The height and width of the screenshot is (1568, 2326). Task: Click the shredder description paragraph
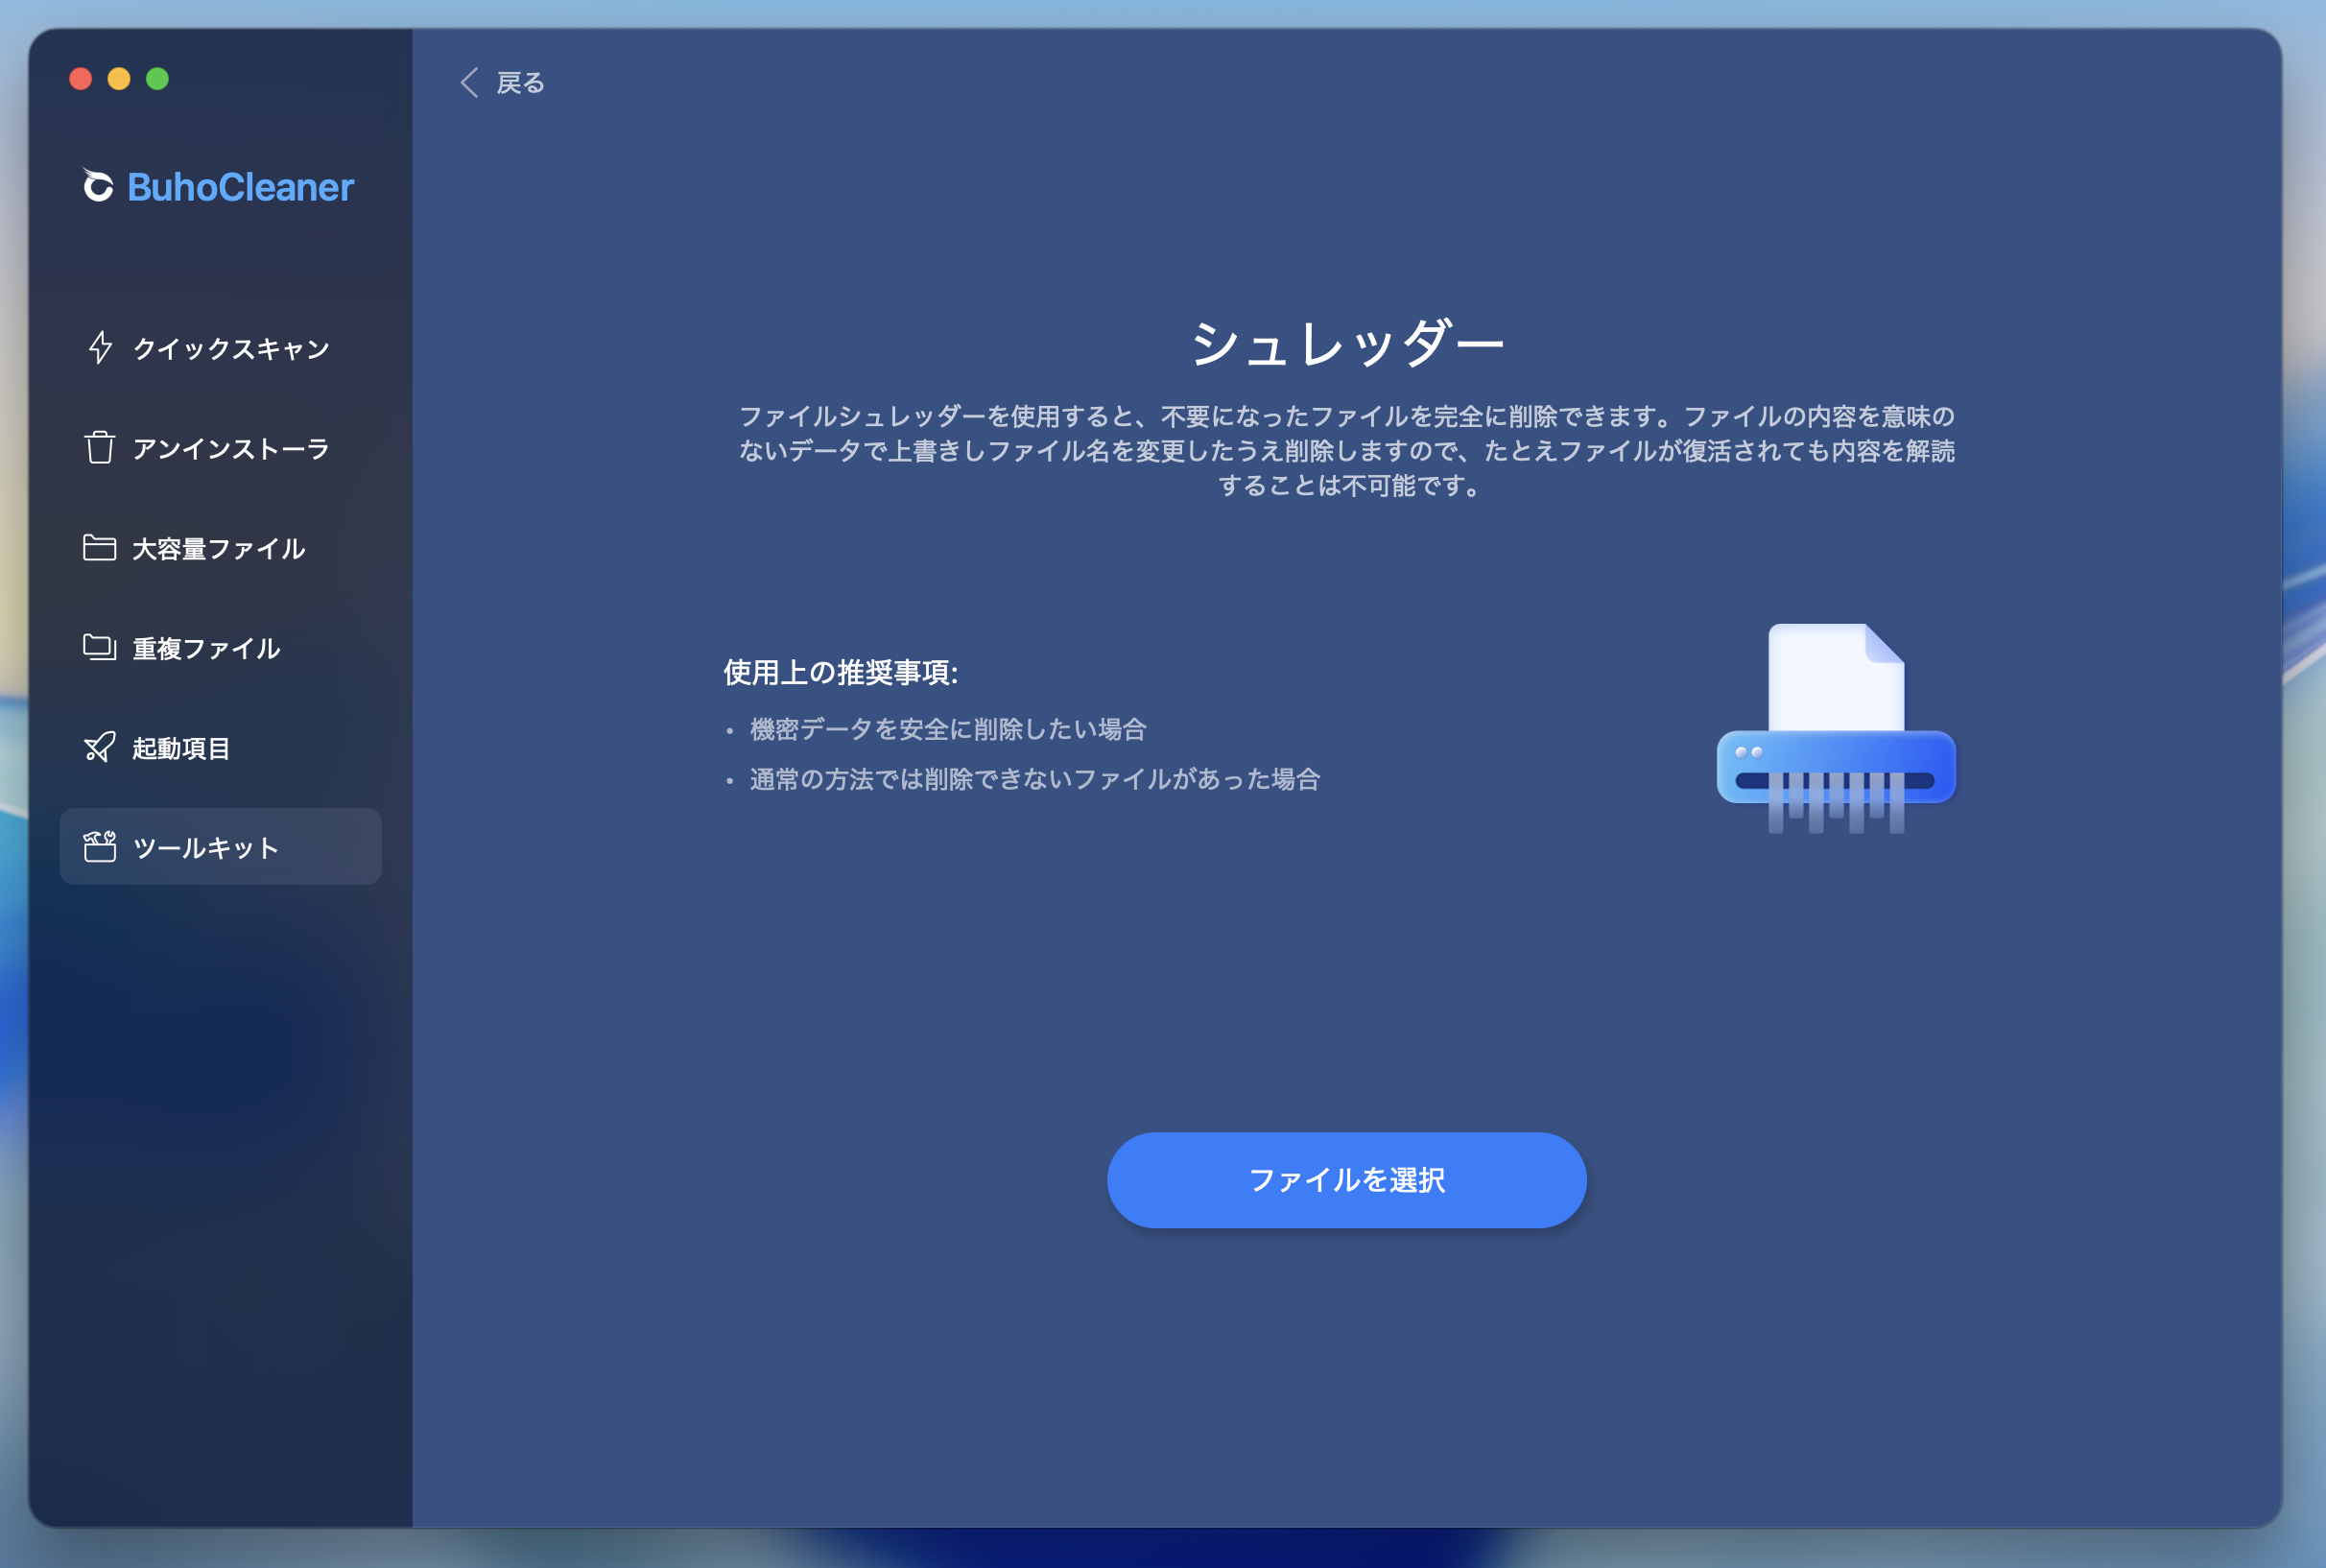1346,450
